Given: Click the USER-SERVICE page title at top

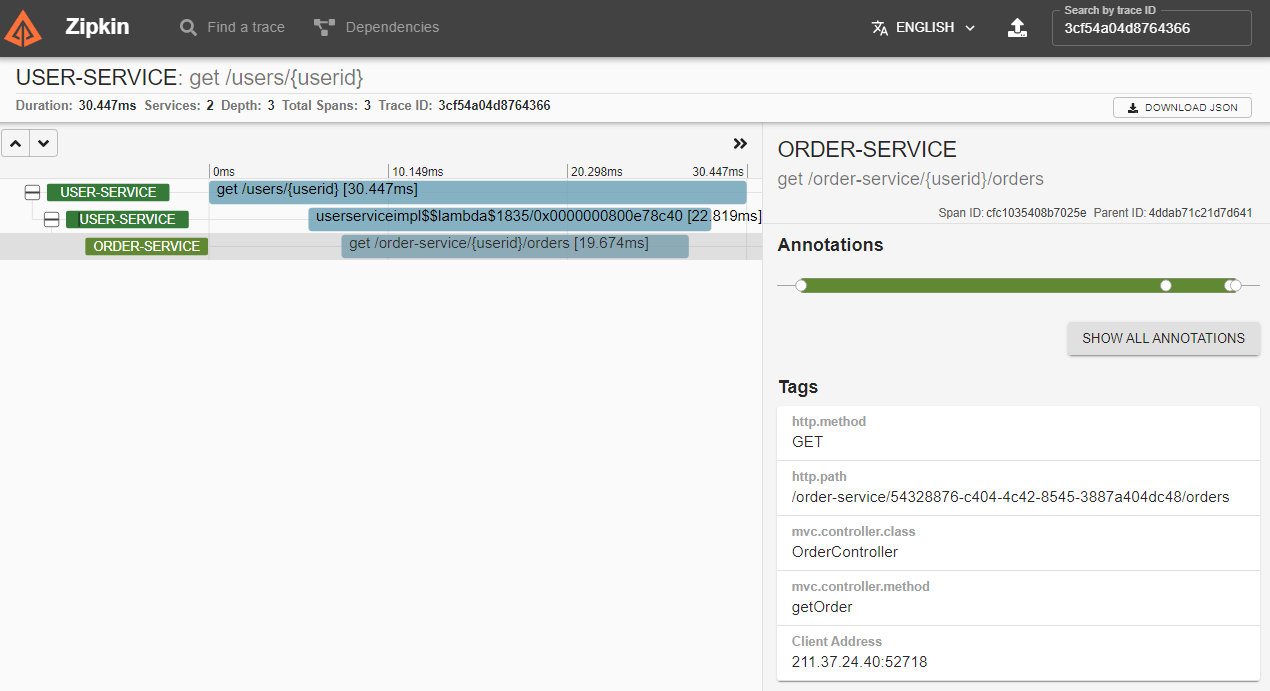Looking at the screenshot, I should coord(96,77).
